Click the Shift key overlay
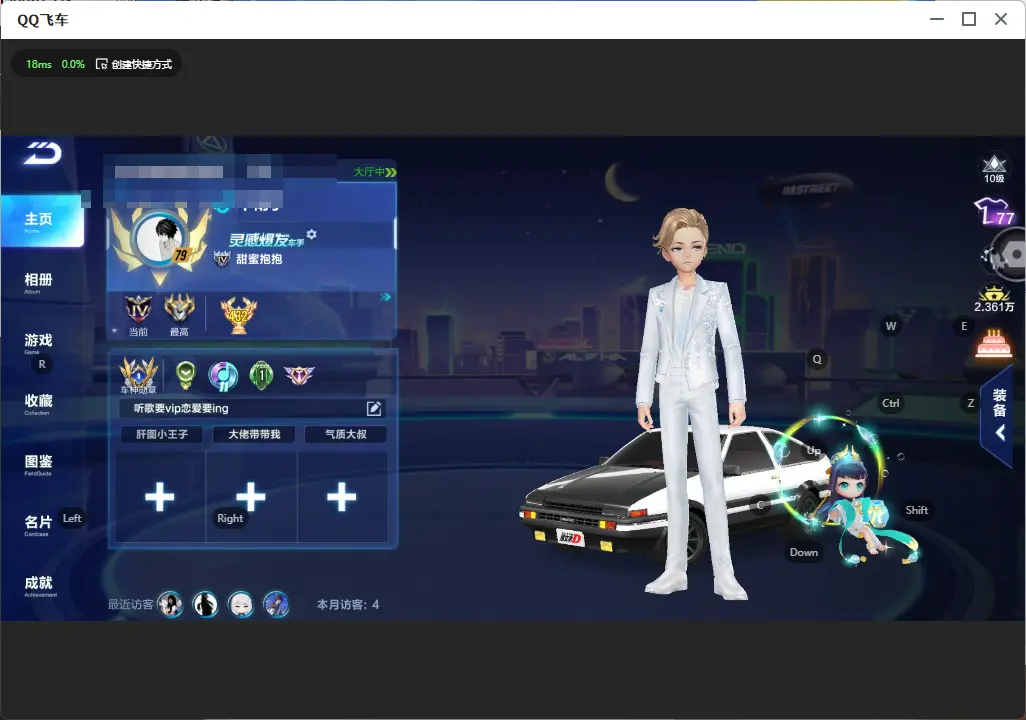The image size is (1026, 720). [x=916, y=510]
